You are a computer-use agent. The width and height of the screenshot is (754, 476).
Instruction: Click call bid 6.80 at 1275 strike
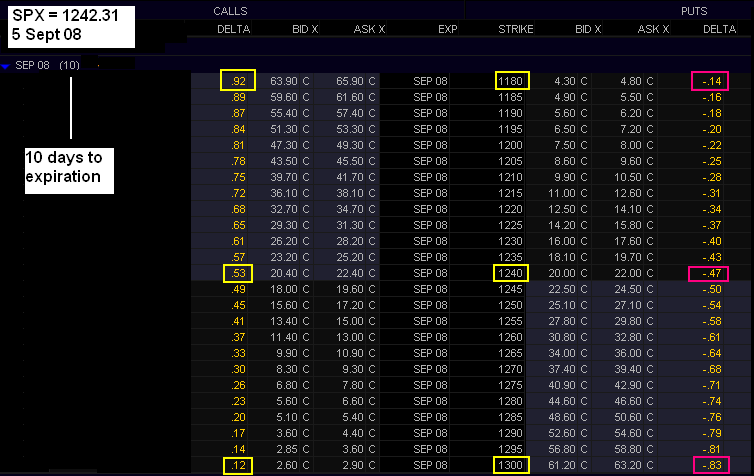click(287, 385)
